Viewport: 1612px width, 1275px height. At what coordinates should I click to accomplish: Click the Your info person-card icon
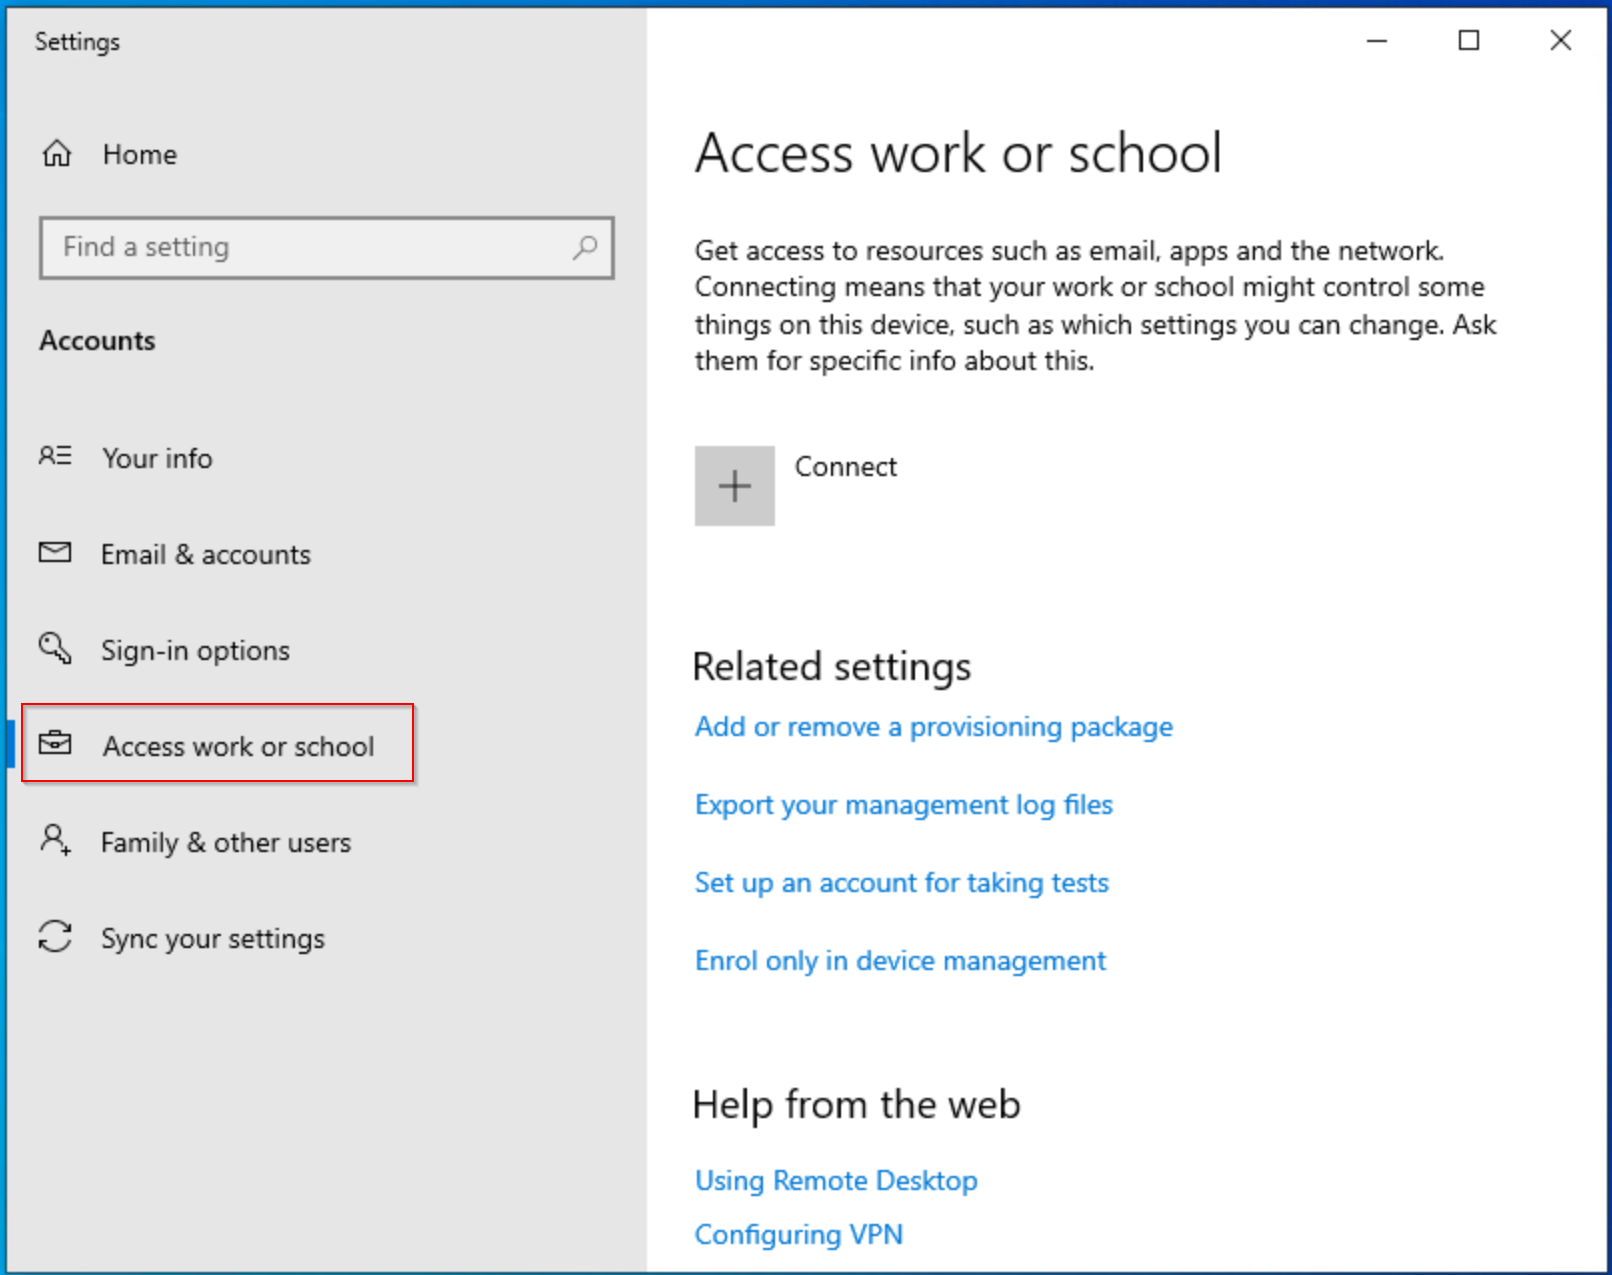(55, 457)
